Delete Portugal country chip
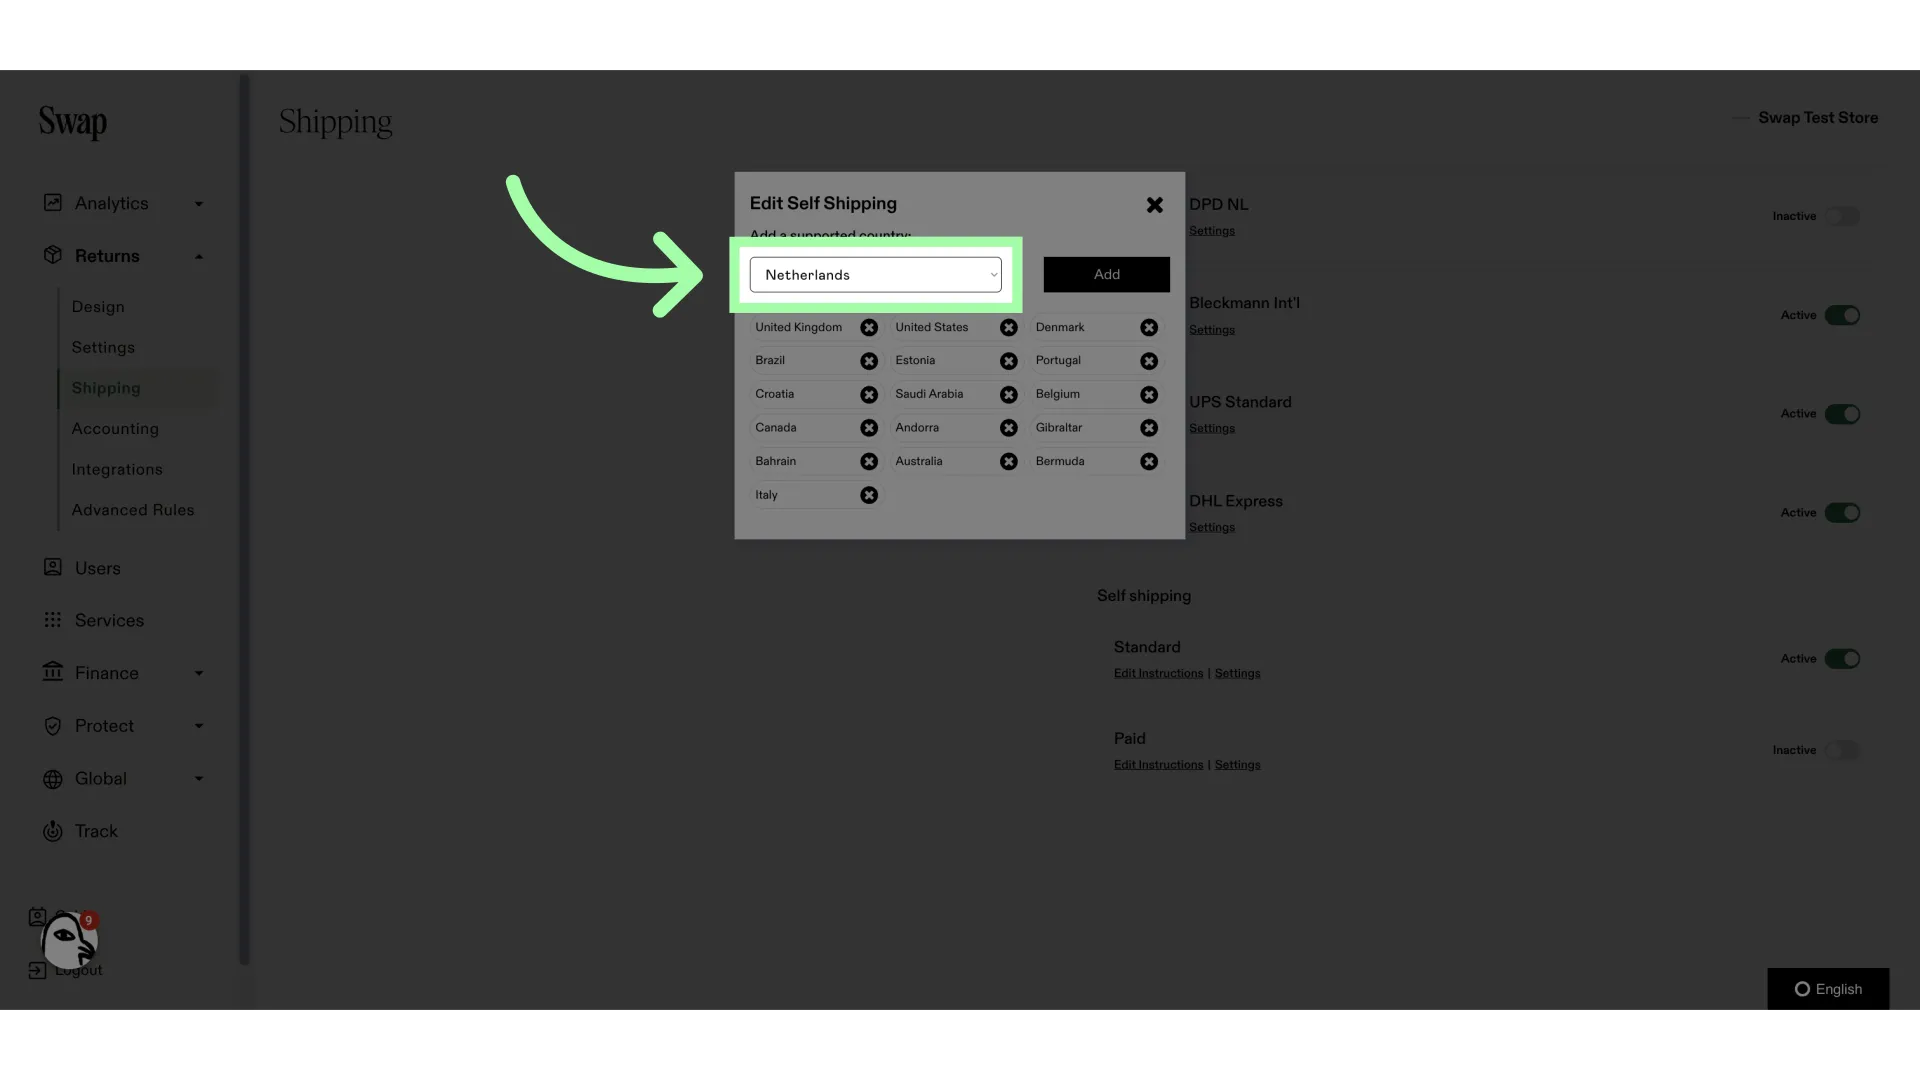 coord(1149,361)
